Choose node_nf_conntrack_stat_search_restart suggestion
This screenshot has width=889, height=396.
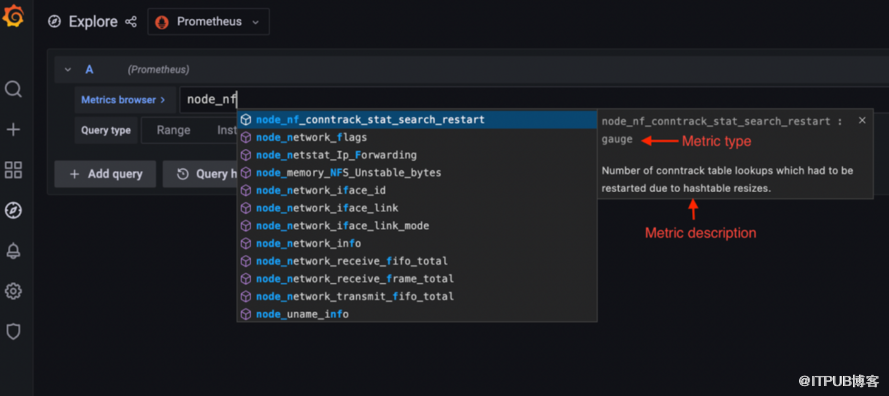(417, 120)
